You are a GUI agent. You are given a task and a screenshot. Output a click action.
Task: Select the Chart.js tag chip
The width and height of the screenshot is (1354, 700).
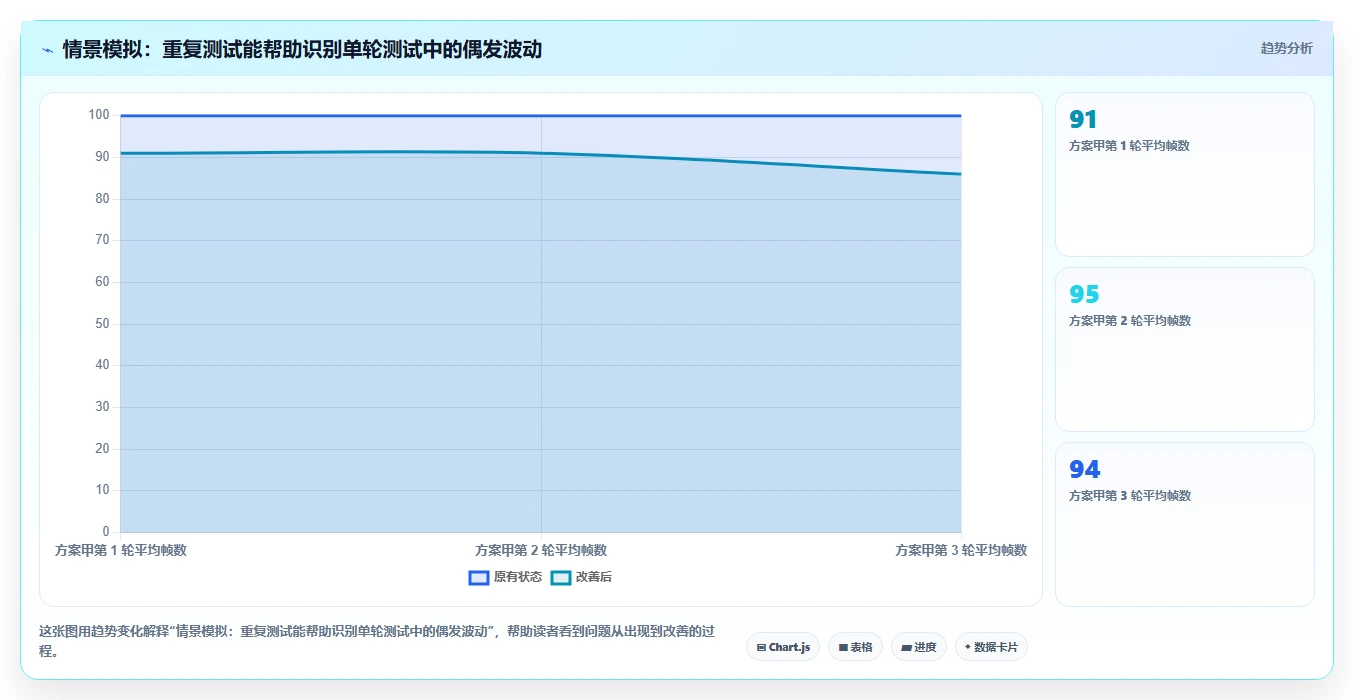click(783, 647)
